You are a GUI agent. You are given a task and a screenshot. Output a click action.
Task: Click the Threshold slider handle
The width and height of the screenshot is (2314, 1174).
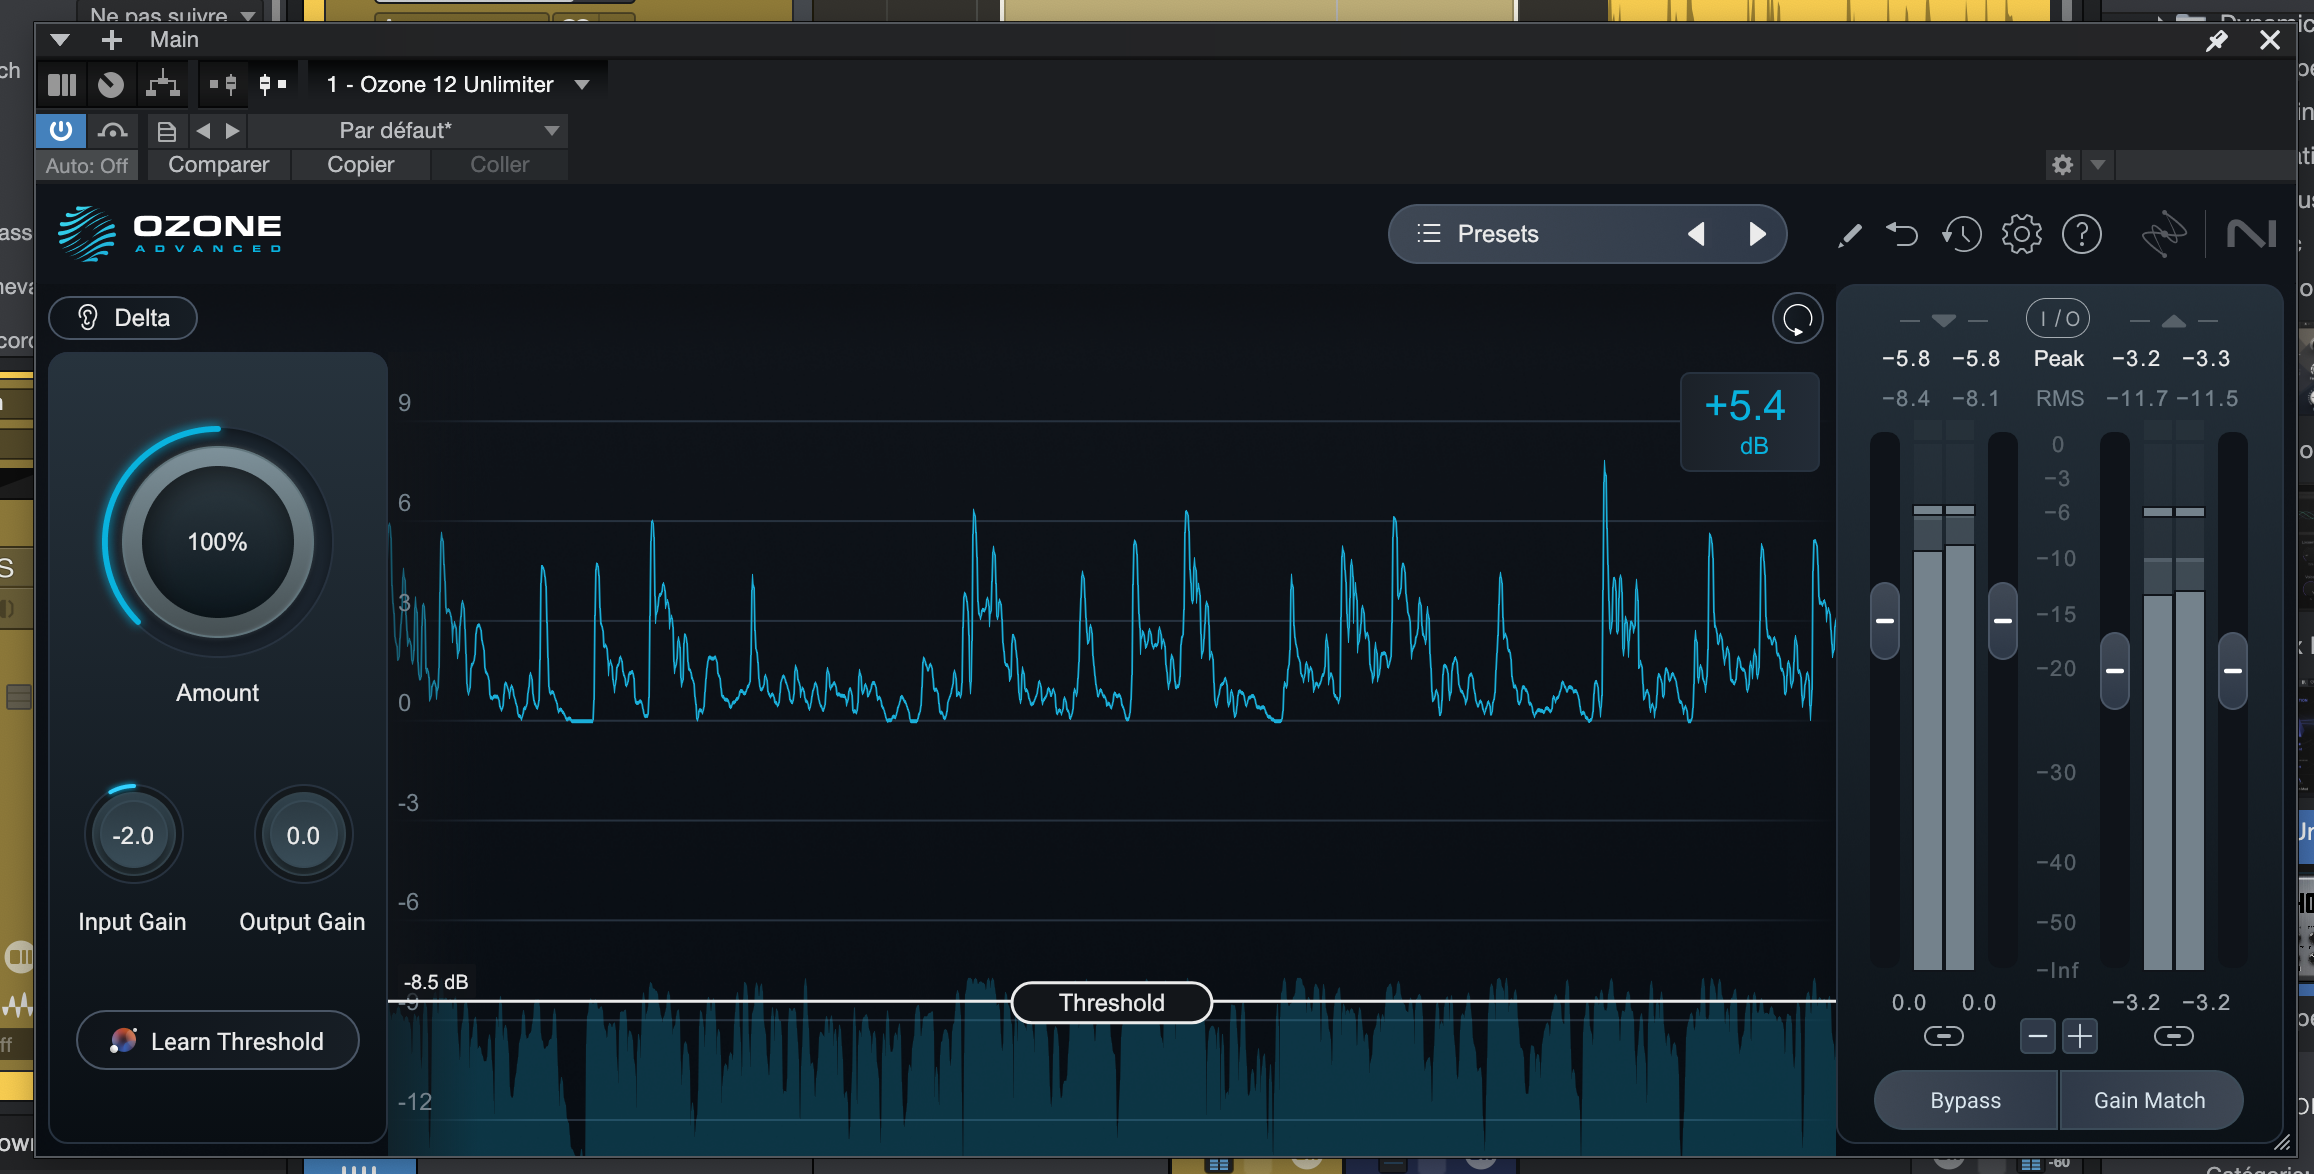1111,1002
